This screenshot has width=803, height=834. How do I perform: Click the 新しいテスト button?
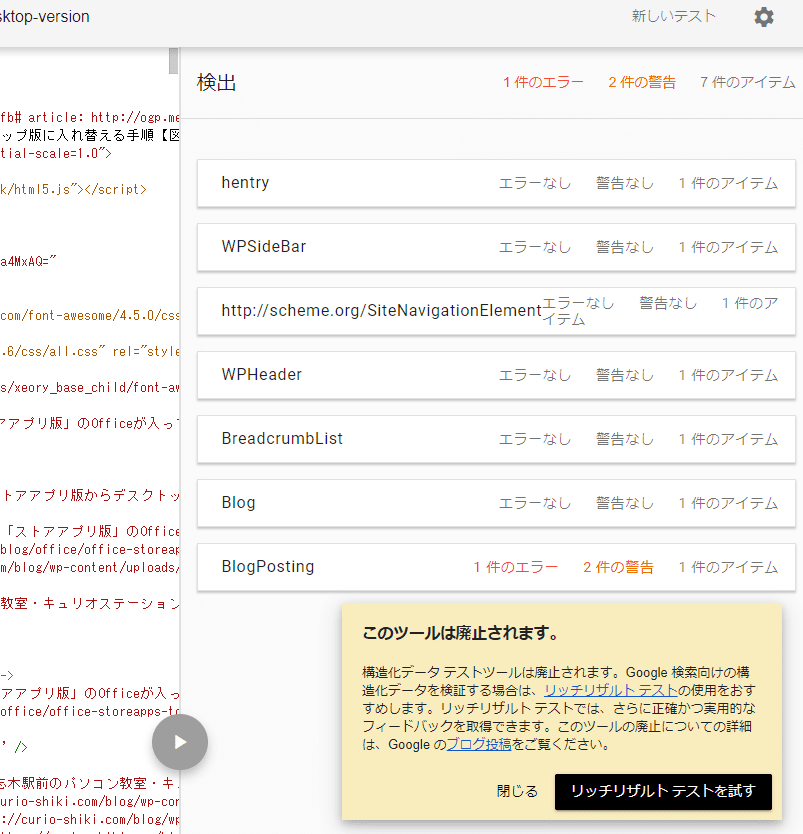[x=673, y=16]
